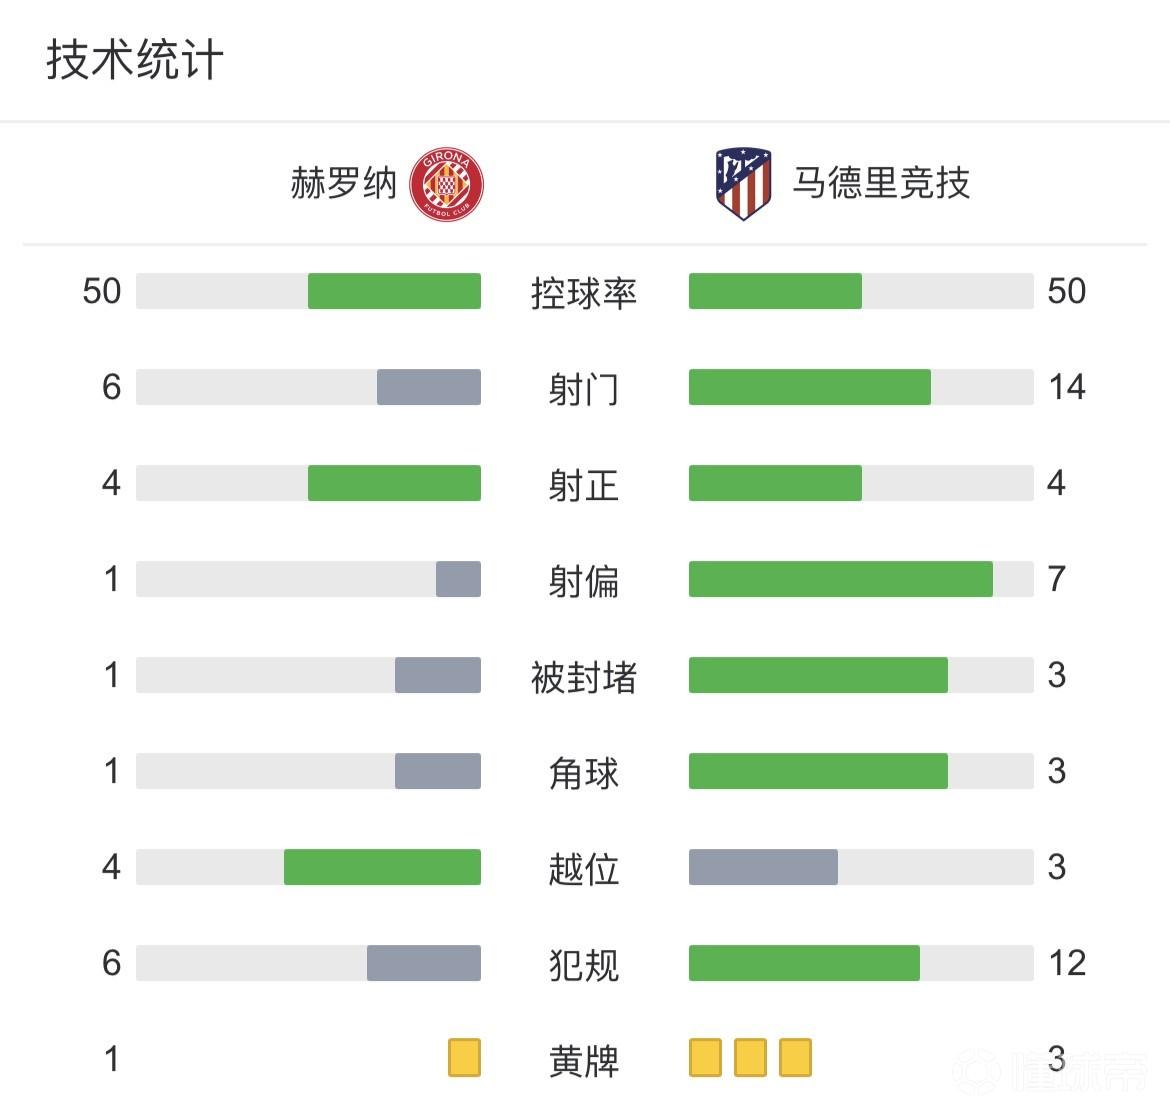The height and width of the screenshot is (1107, 1170).
Task: Open the 赫罗纳 team name link
Action: (x=344, y=184)
